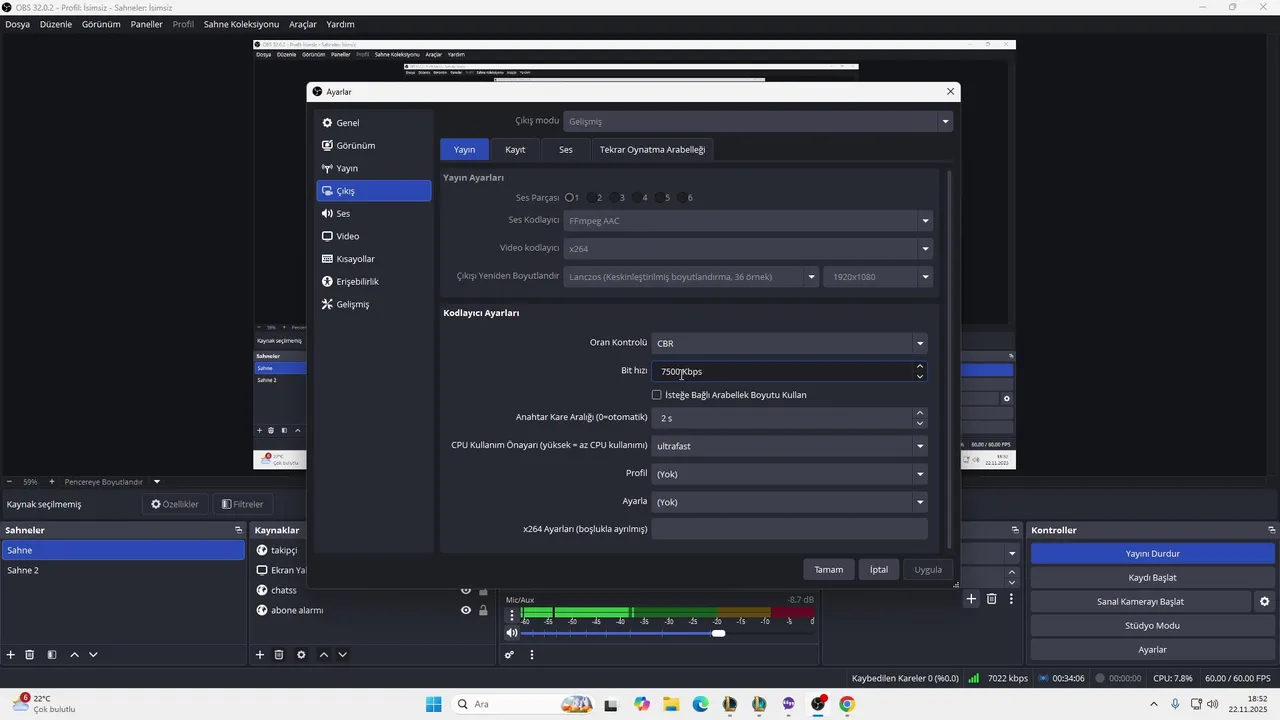Move source down arrow in Kaynaklar
Screen dimensions: 1280x720
pos(342,655)
